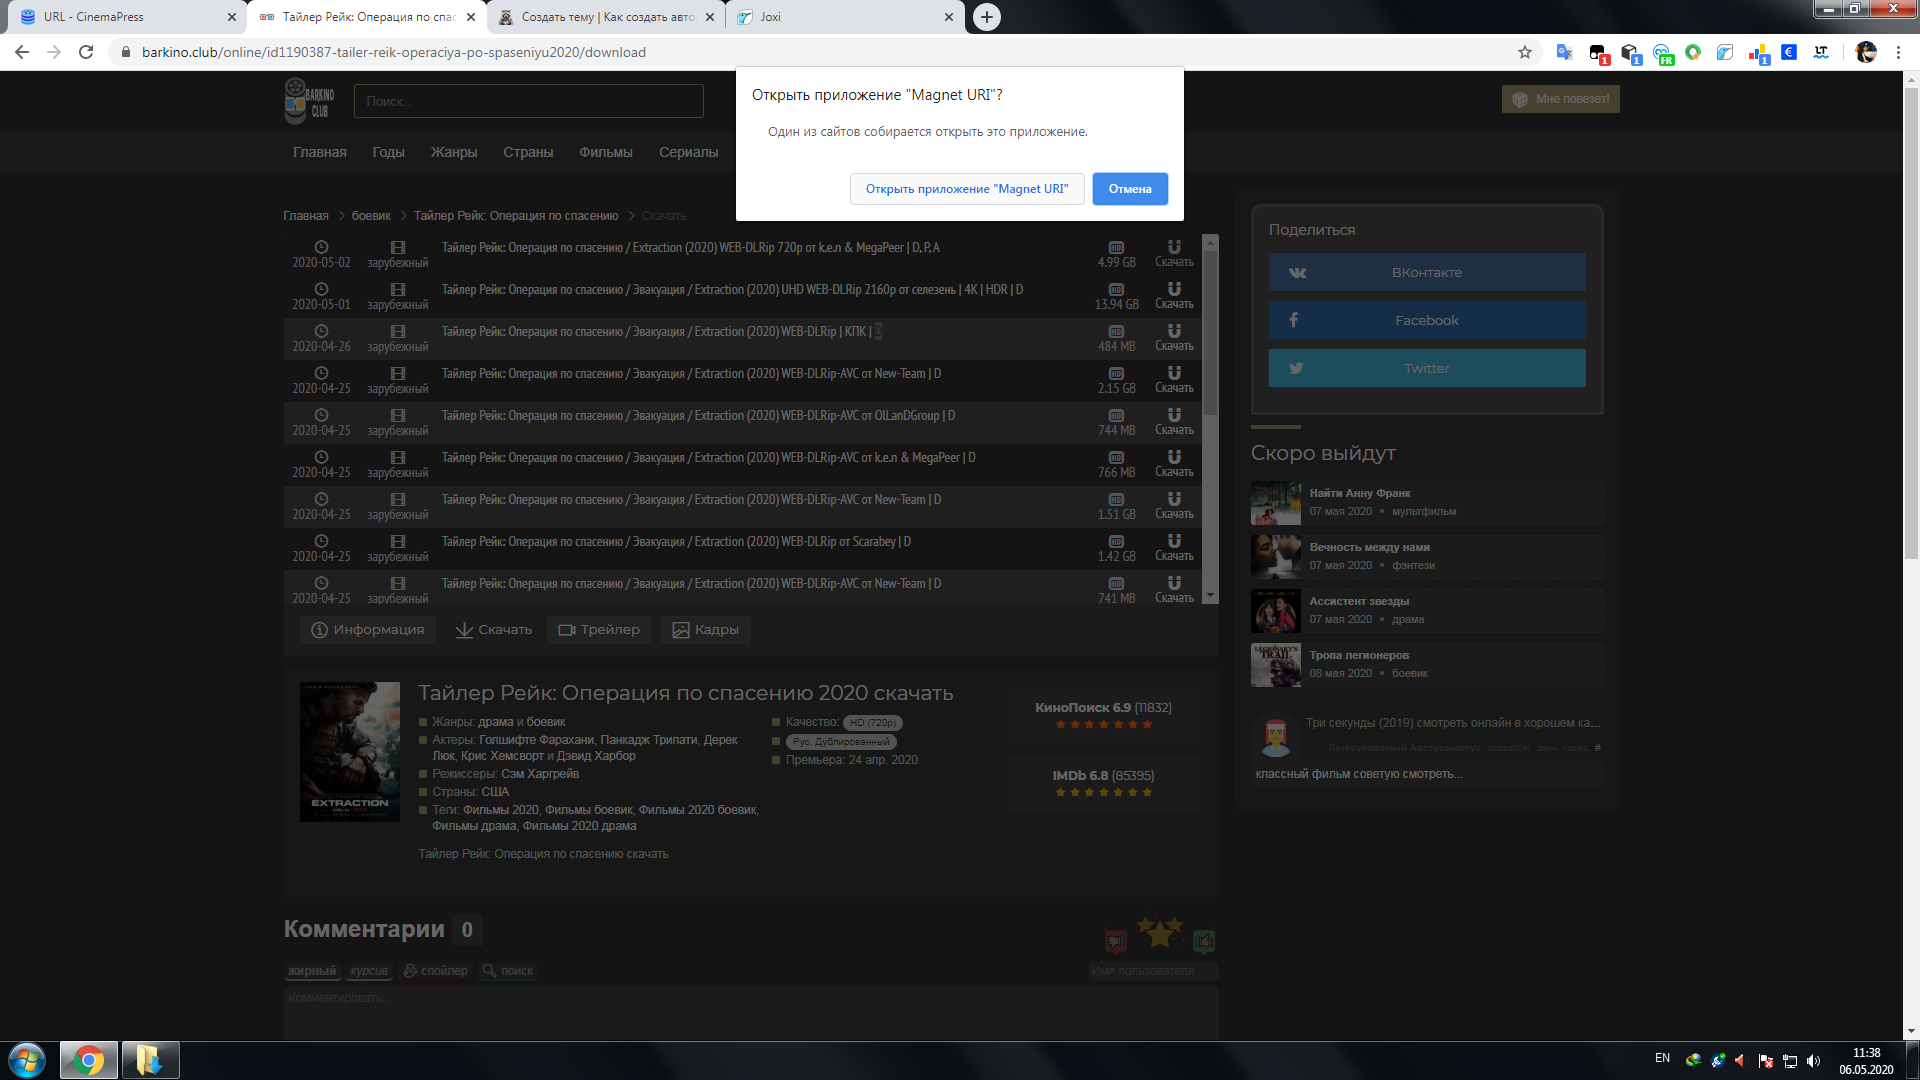Download magnet for 2.15 GB torrent
The height and width of the screenshot is (1080, 1920).
click(x=1174, y=380)
